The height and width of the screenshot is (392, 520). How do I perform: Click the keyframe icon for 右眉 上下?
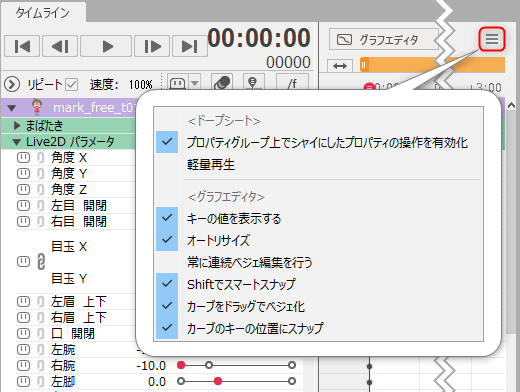[x=23, y=317]
